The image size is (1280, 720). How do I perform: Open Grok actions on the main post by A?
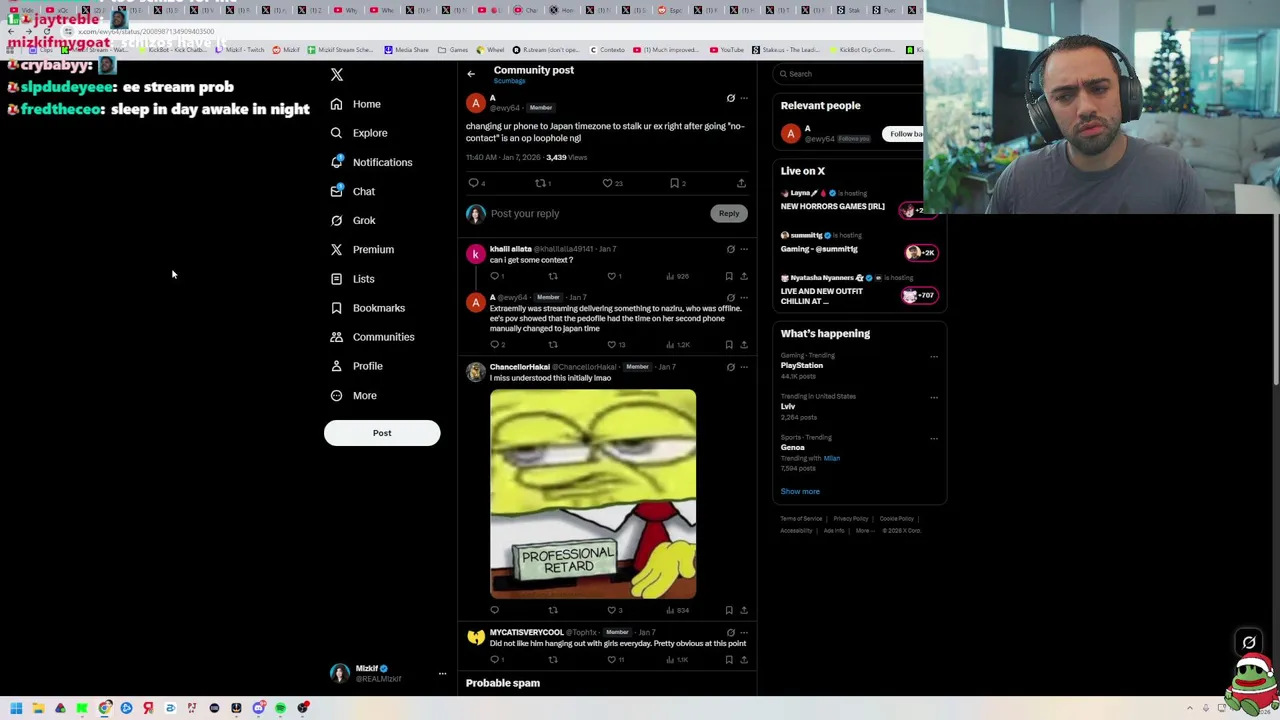point(730,99)
